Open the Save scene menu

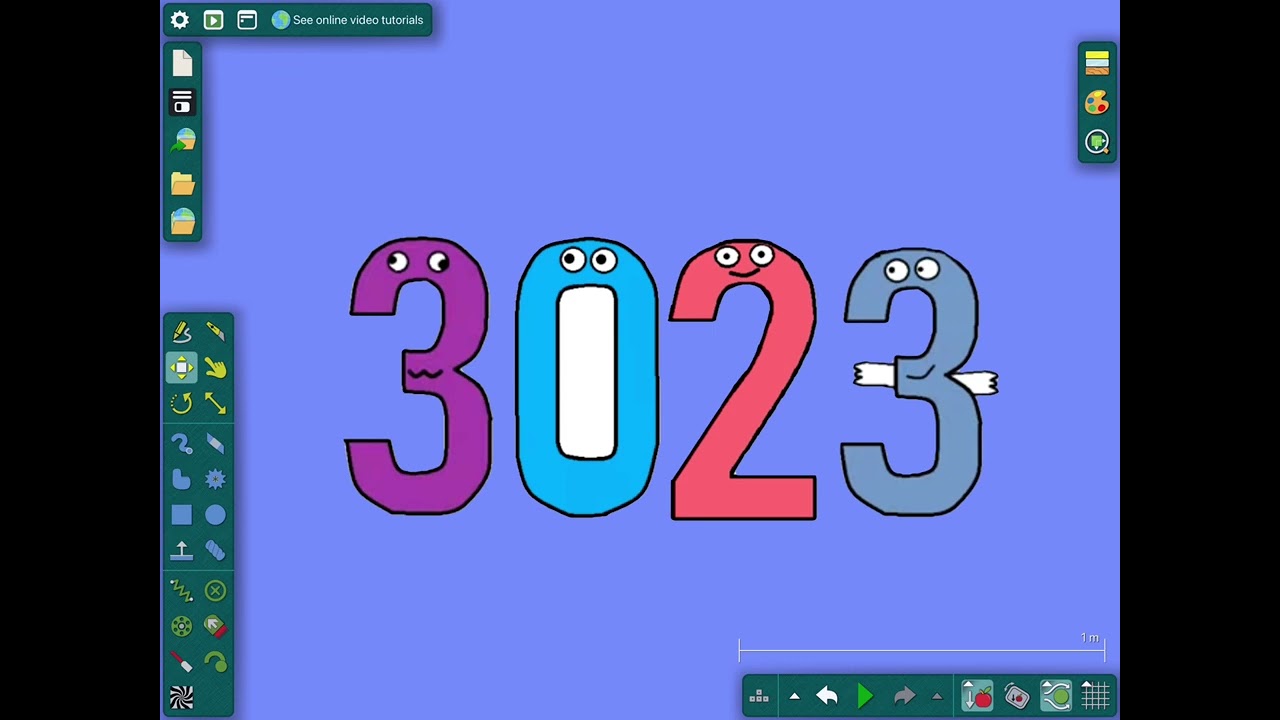click(x=182, y=102)
